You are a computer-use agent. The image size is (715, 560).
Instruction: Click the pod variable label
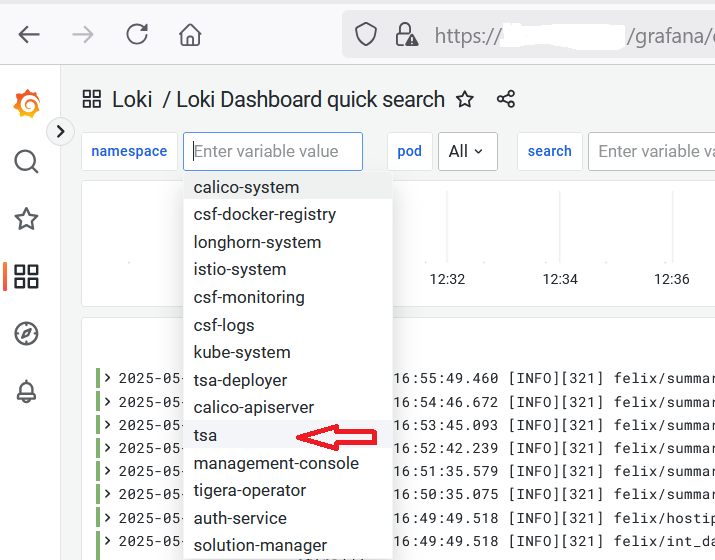point(409,151)
